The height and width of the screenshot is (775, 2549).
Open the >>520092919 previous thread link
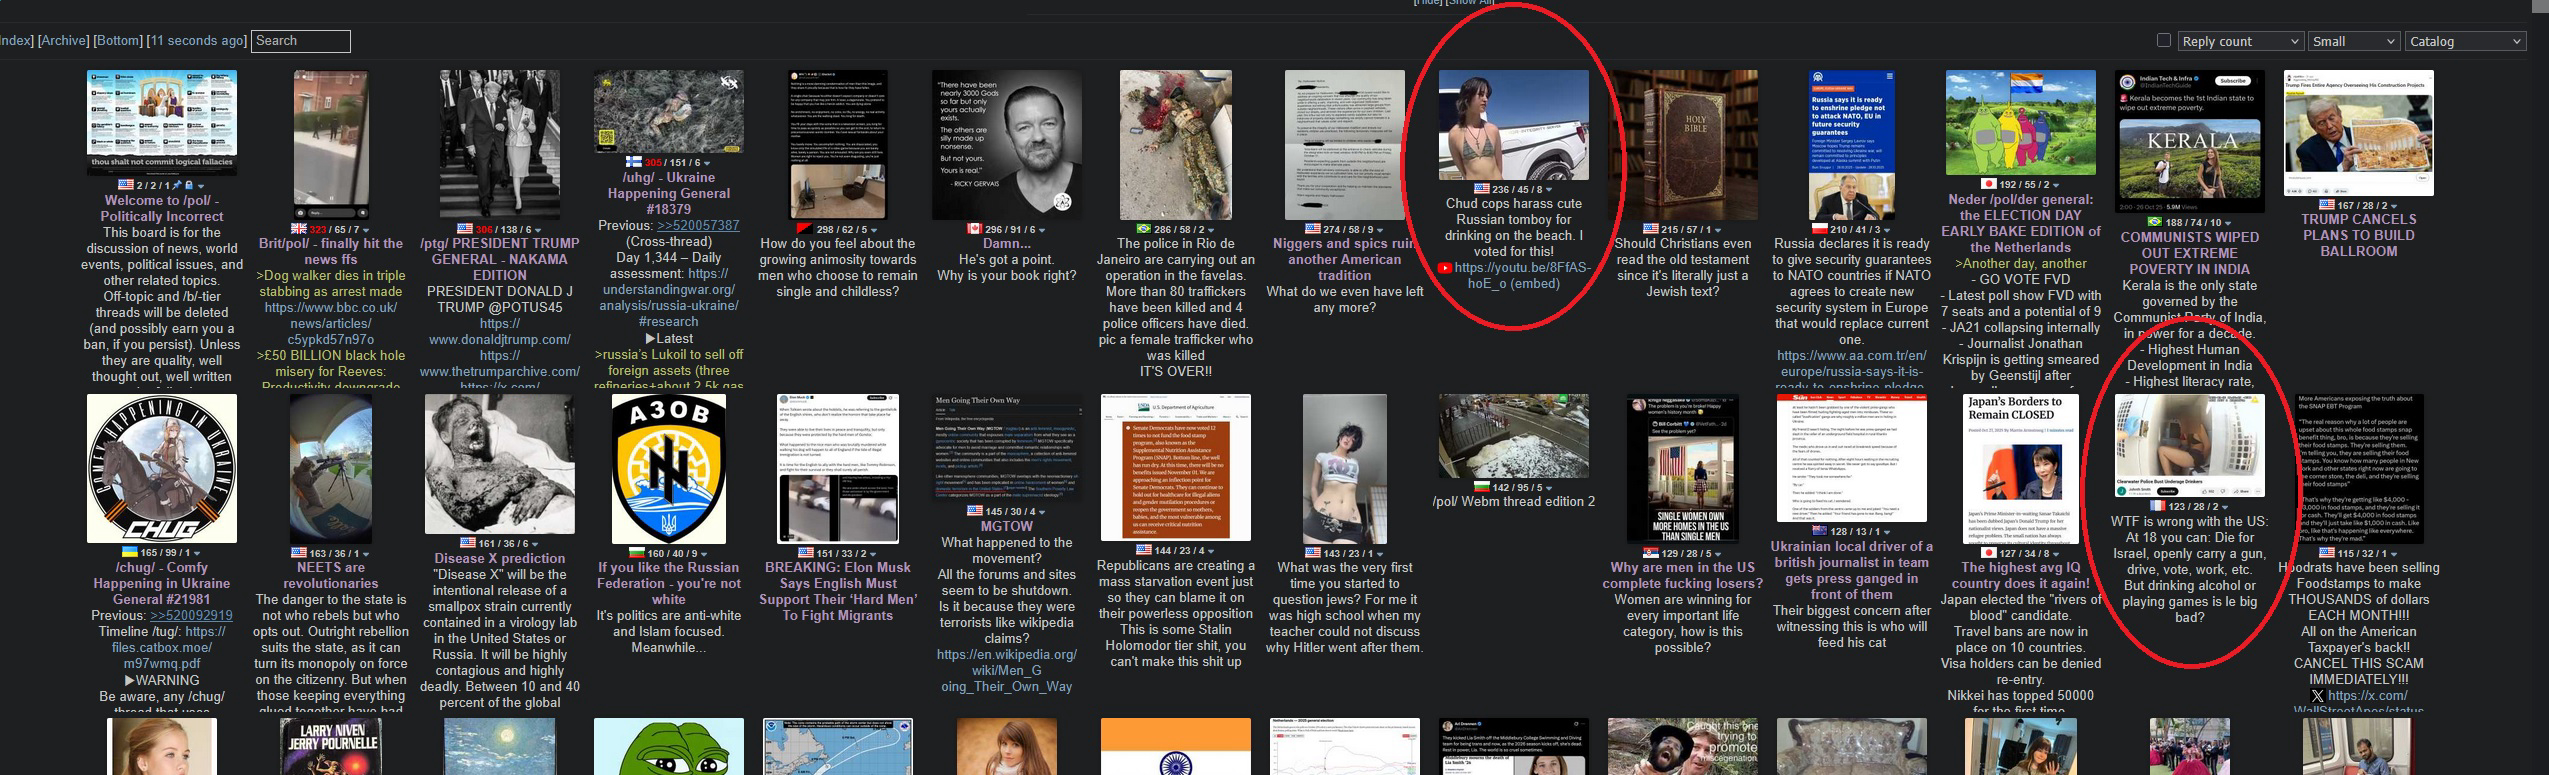[191, 616]
